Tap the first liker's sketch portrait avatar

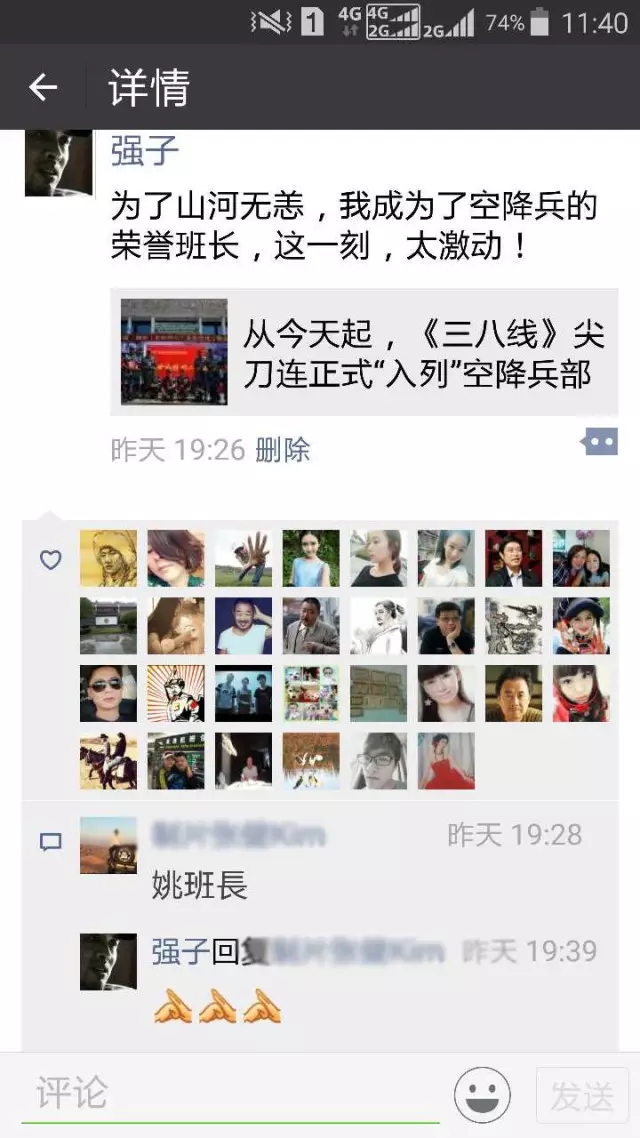(x=108, y=558)
